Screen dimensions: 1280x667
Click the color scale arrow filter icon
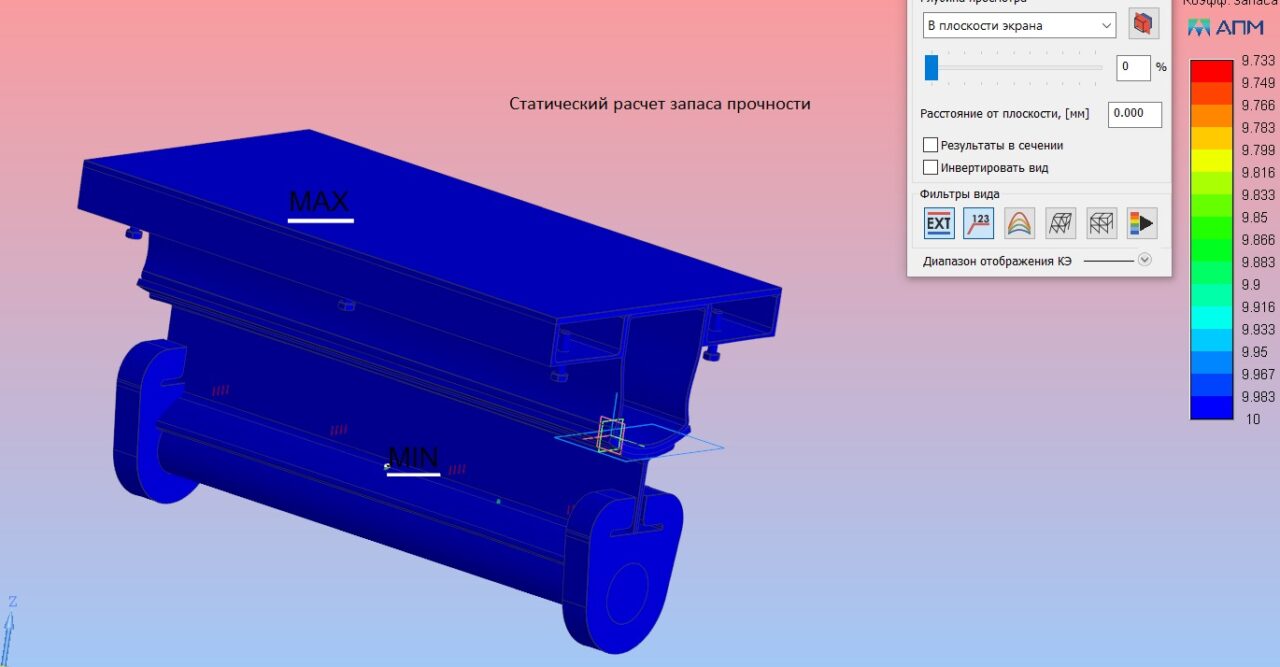[1141, 223]
